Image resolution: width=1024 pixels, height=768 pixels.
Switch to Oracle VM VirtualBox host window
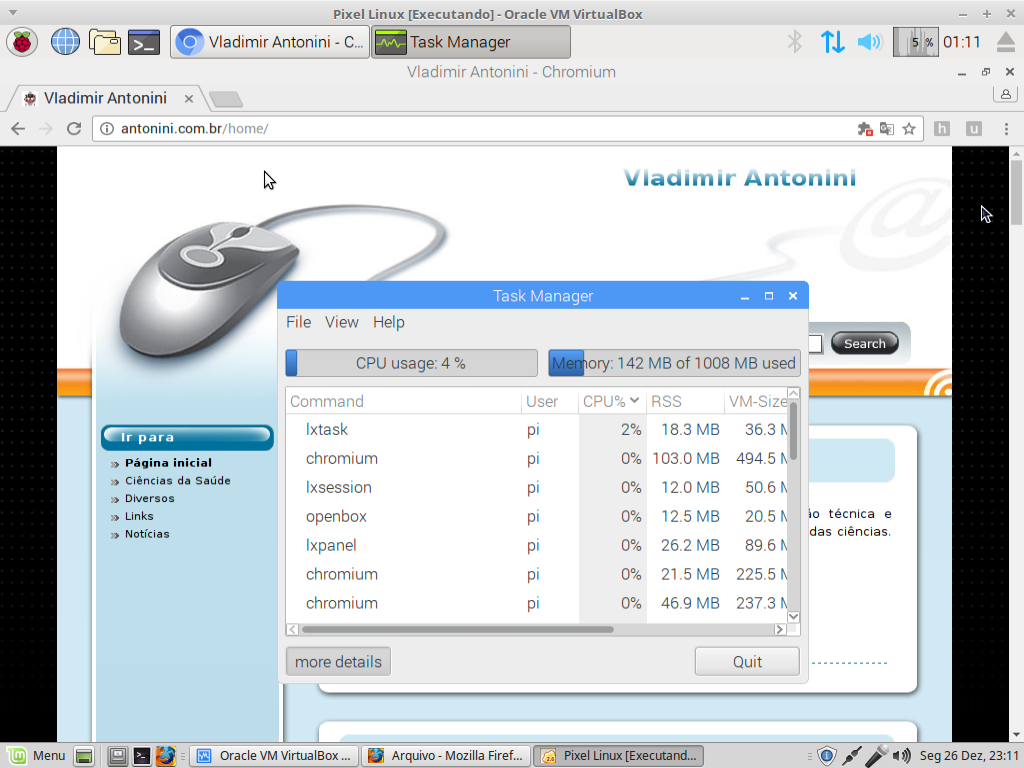pos(274,756)
